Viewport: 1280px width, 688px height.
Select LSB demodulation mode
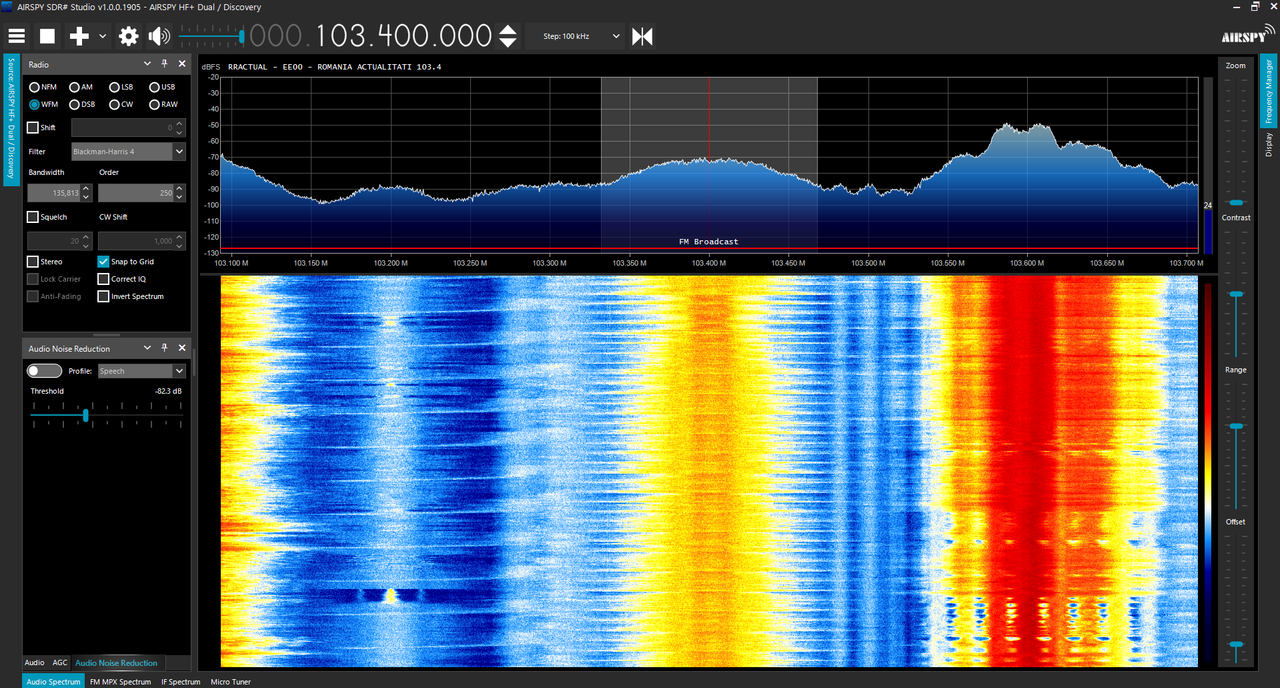pos(121,87)
